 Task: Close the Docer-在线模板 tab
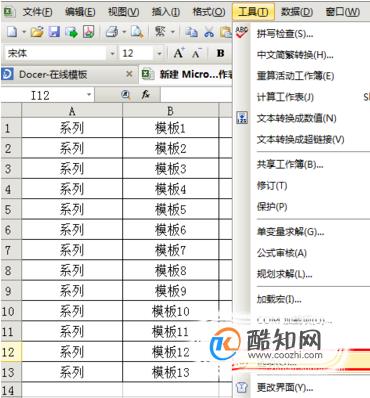(129, 74)
